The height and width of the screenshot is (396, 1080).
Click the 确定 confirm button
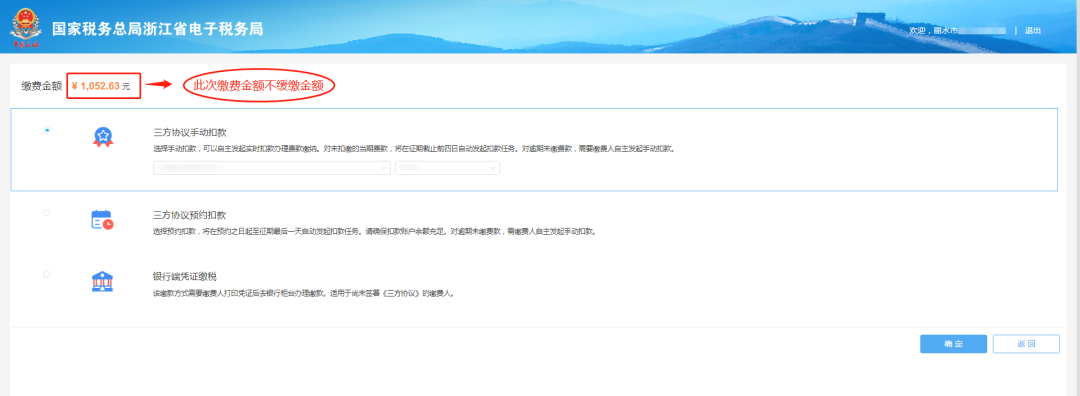pos(953,344)
